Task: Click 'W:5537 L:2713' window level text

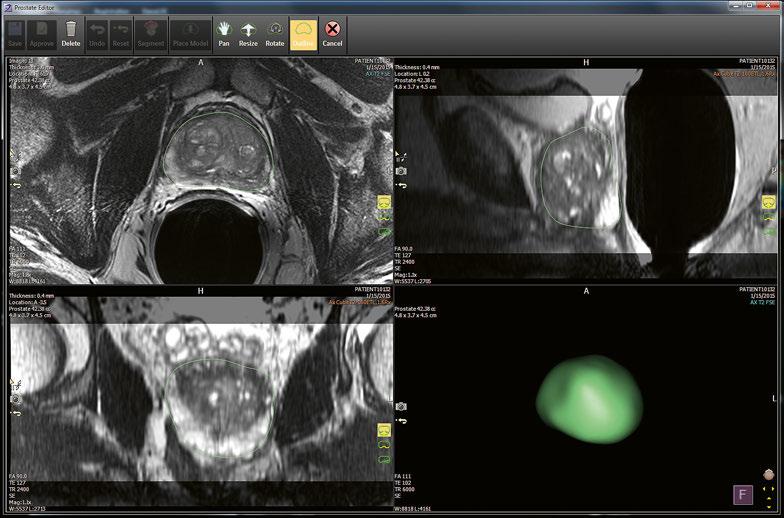Action: tap(27, 508)
